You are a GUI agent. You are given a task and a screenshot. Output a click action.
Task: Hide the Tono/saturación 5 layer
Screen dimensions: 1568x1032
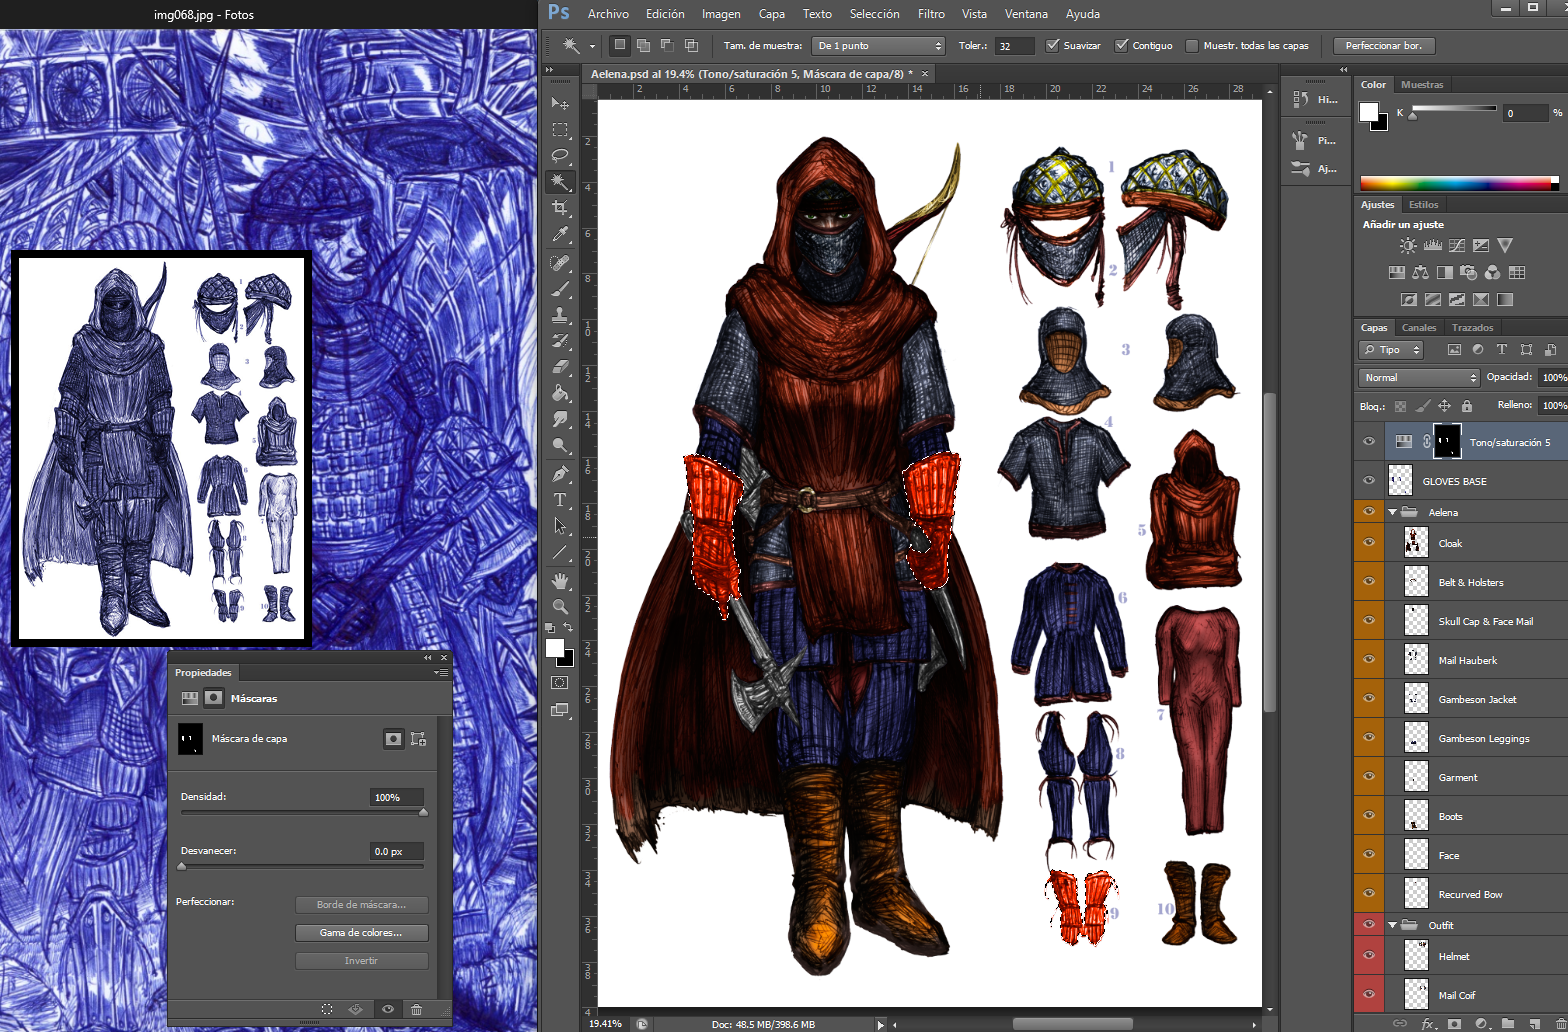pos(1369,441)
